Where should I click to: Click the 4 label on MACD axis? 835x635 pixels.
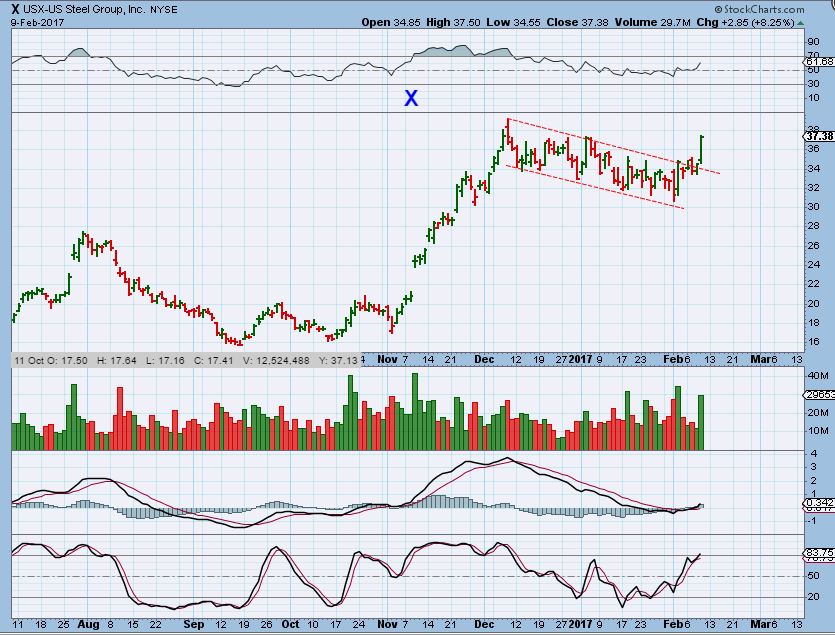pyautogui.click(x=814, y=454)
